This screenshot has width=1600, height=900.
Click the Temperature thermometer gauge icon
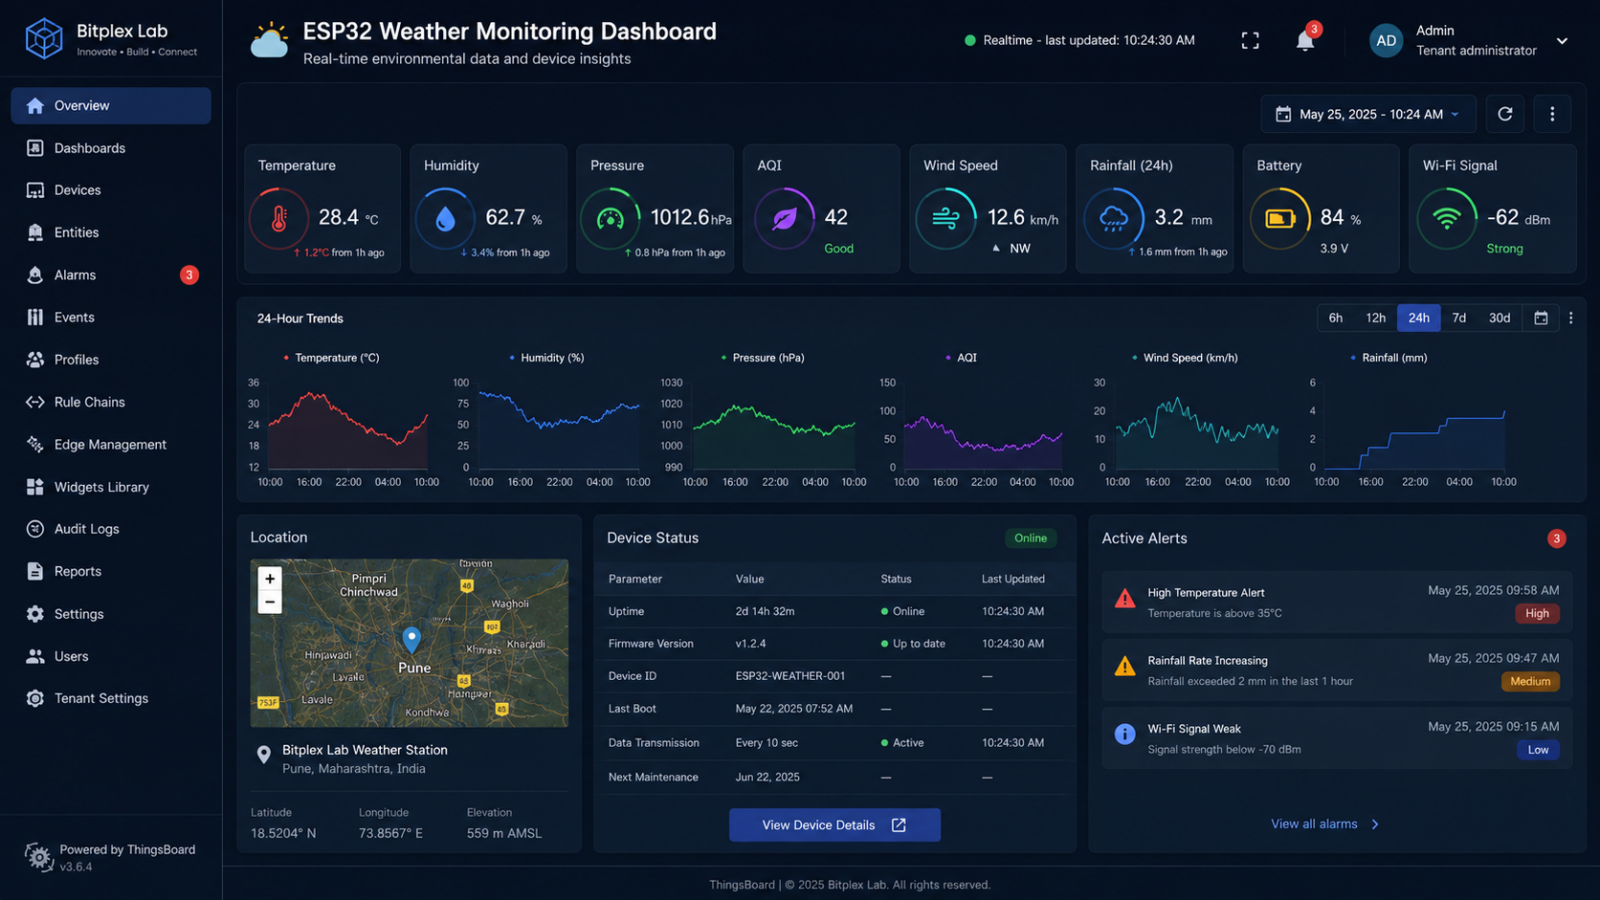(x=279, y=219)
